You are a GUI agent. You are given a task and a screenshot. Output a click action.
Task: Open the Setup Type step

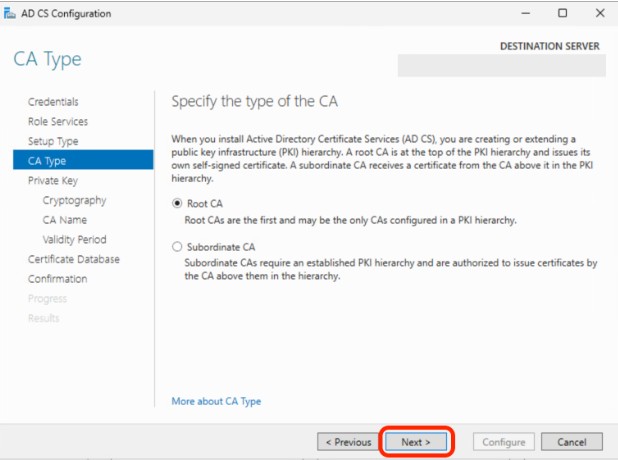[53, 141]
